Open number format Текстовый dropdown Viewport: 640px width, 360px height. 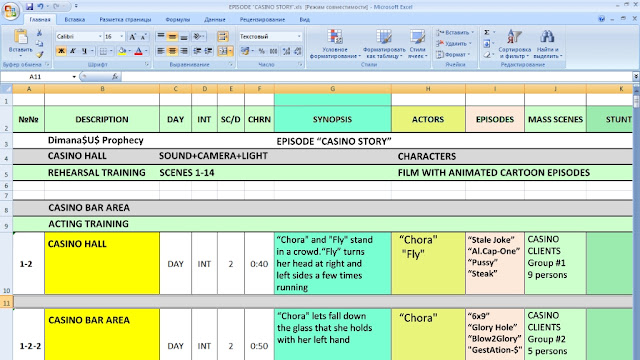point(299,37)
